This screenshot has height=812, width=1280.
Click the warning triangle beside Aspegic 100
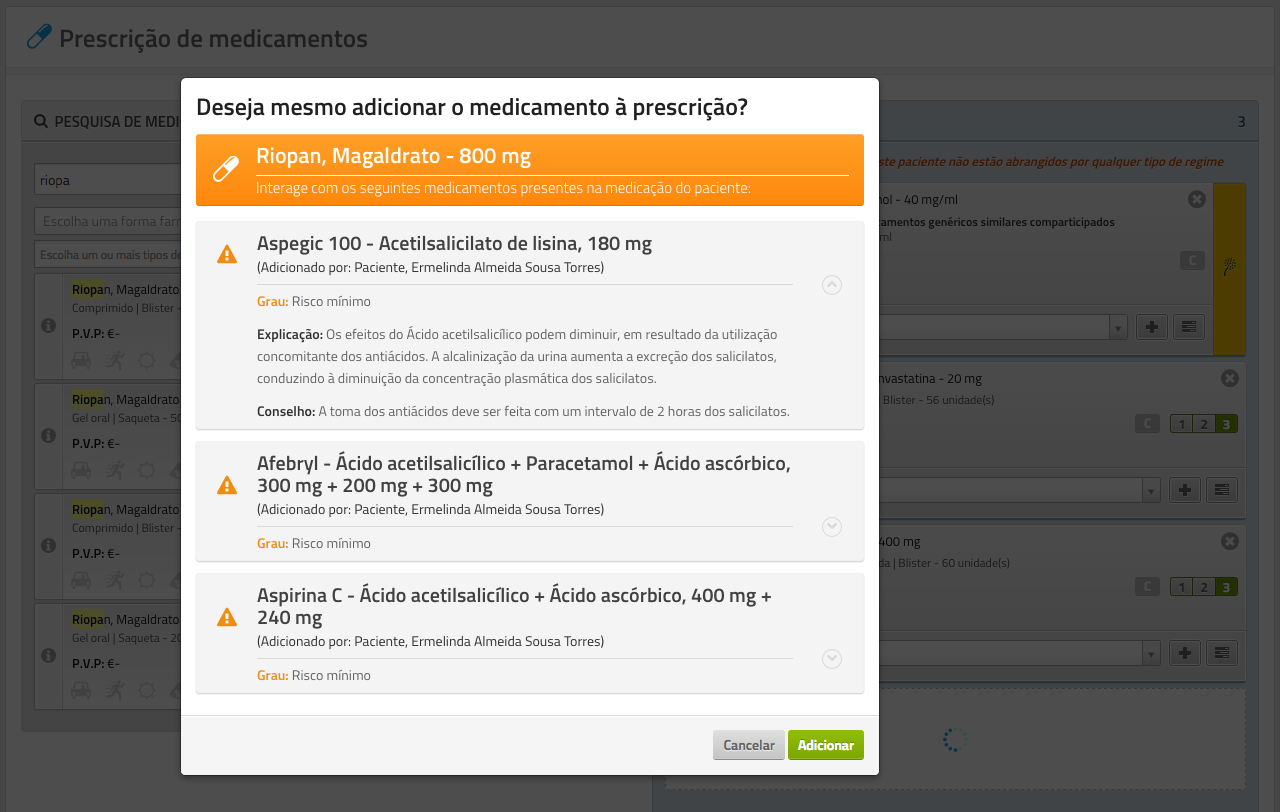[x=227, y=254]
